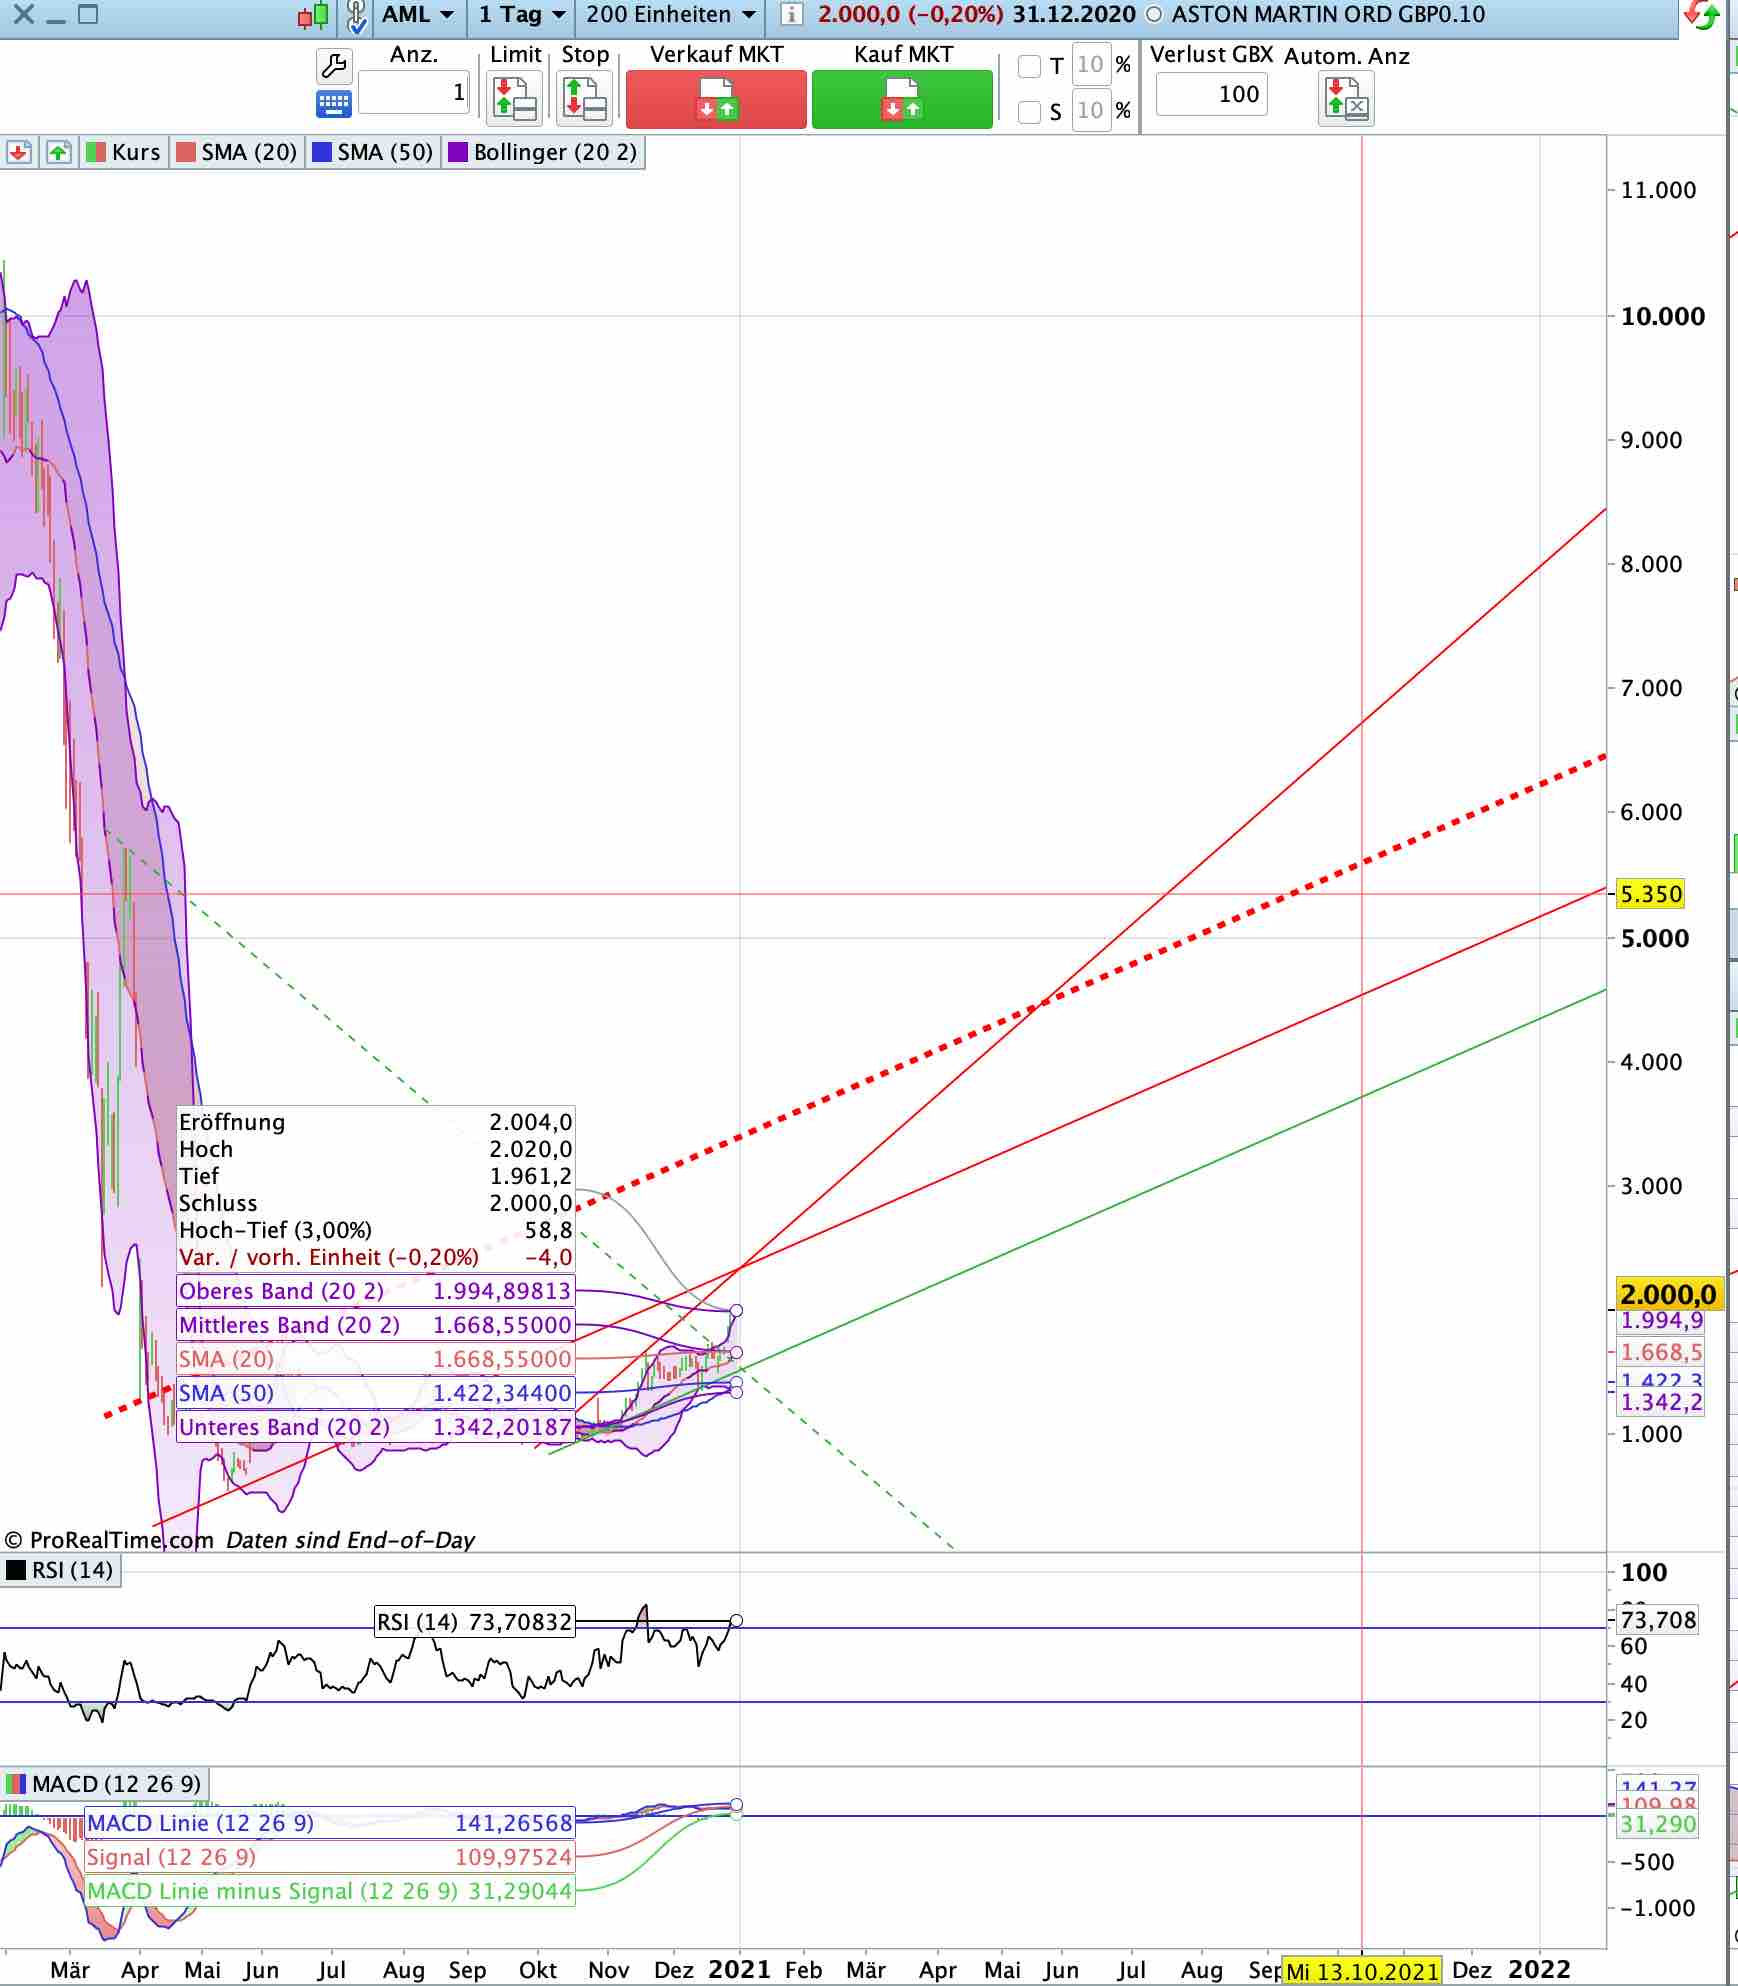Open the AML ticker dropdown

click(x=418, y=15)
